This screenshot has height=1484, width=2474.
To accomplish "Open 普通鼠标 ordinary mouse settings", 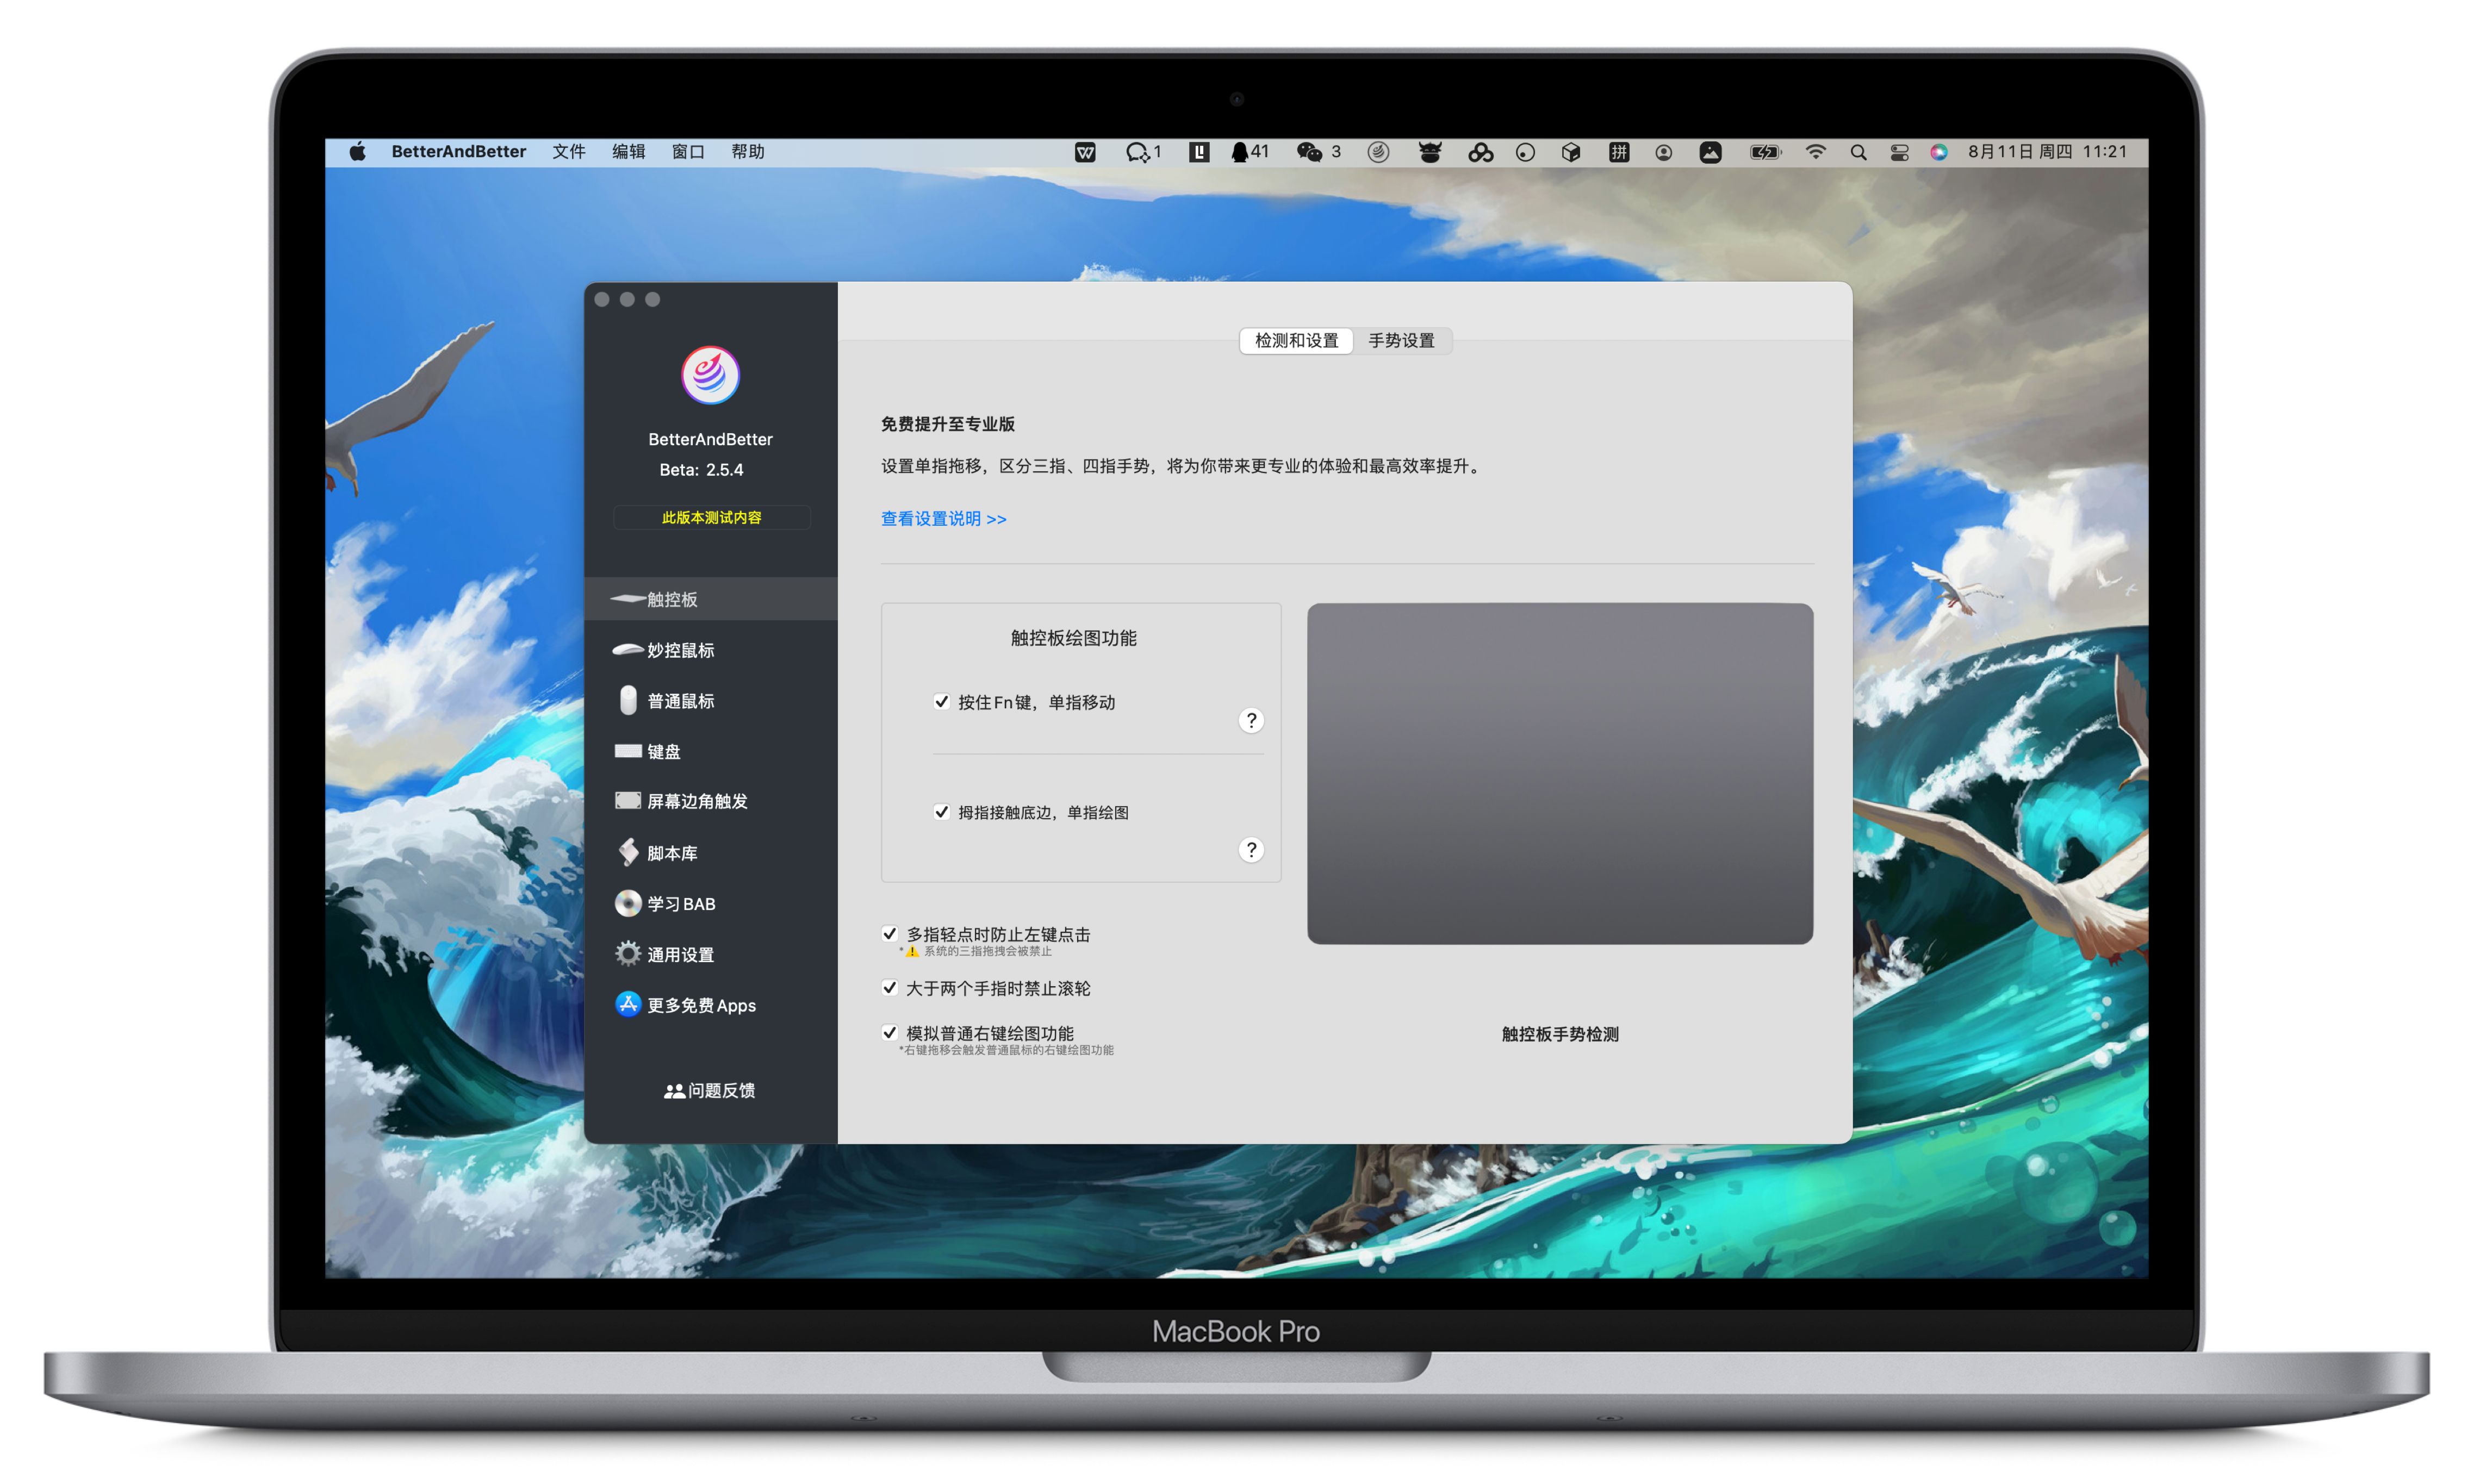I will 710,701.
